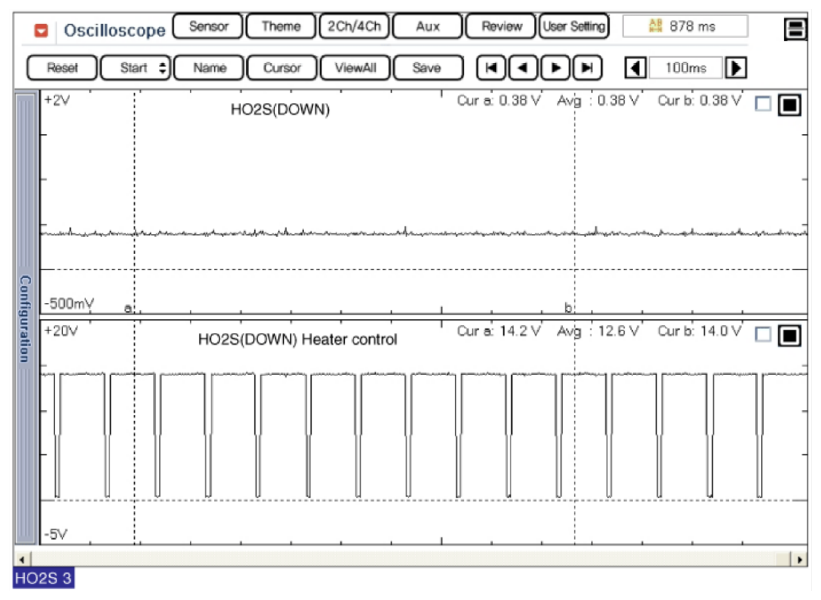Toggle the HO2S(DOWN) channel checkbox
The width and height of the screenshot is (821, 600).
coord(763,105)
